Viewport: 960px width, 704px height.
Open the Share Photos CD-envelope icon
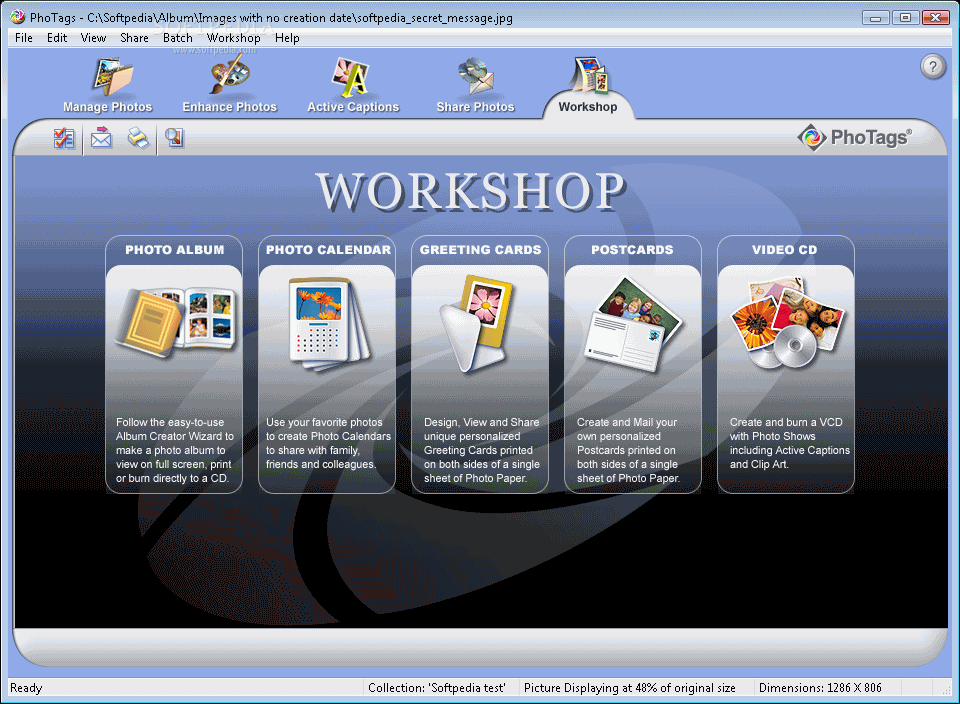(x=476, y=76)
